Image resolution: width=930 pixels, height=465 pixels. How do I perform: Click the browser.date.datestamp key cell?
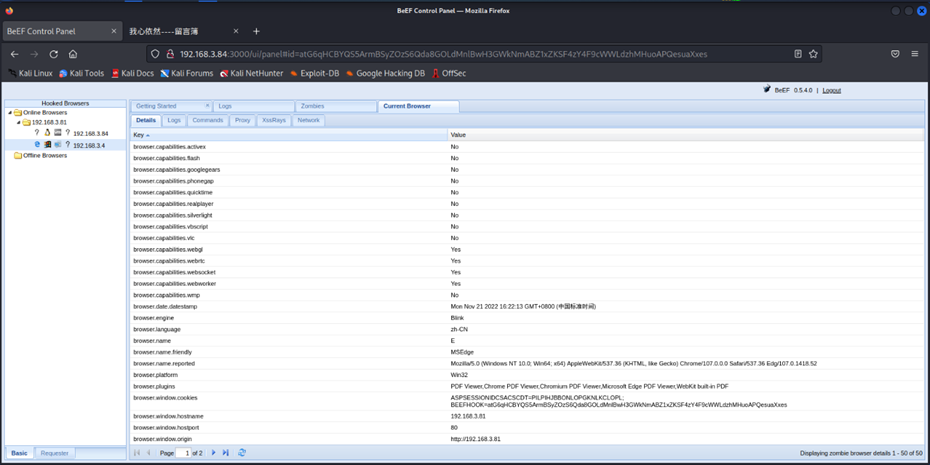tap(289, 307)
